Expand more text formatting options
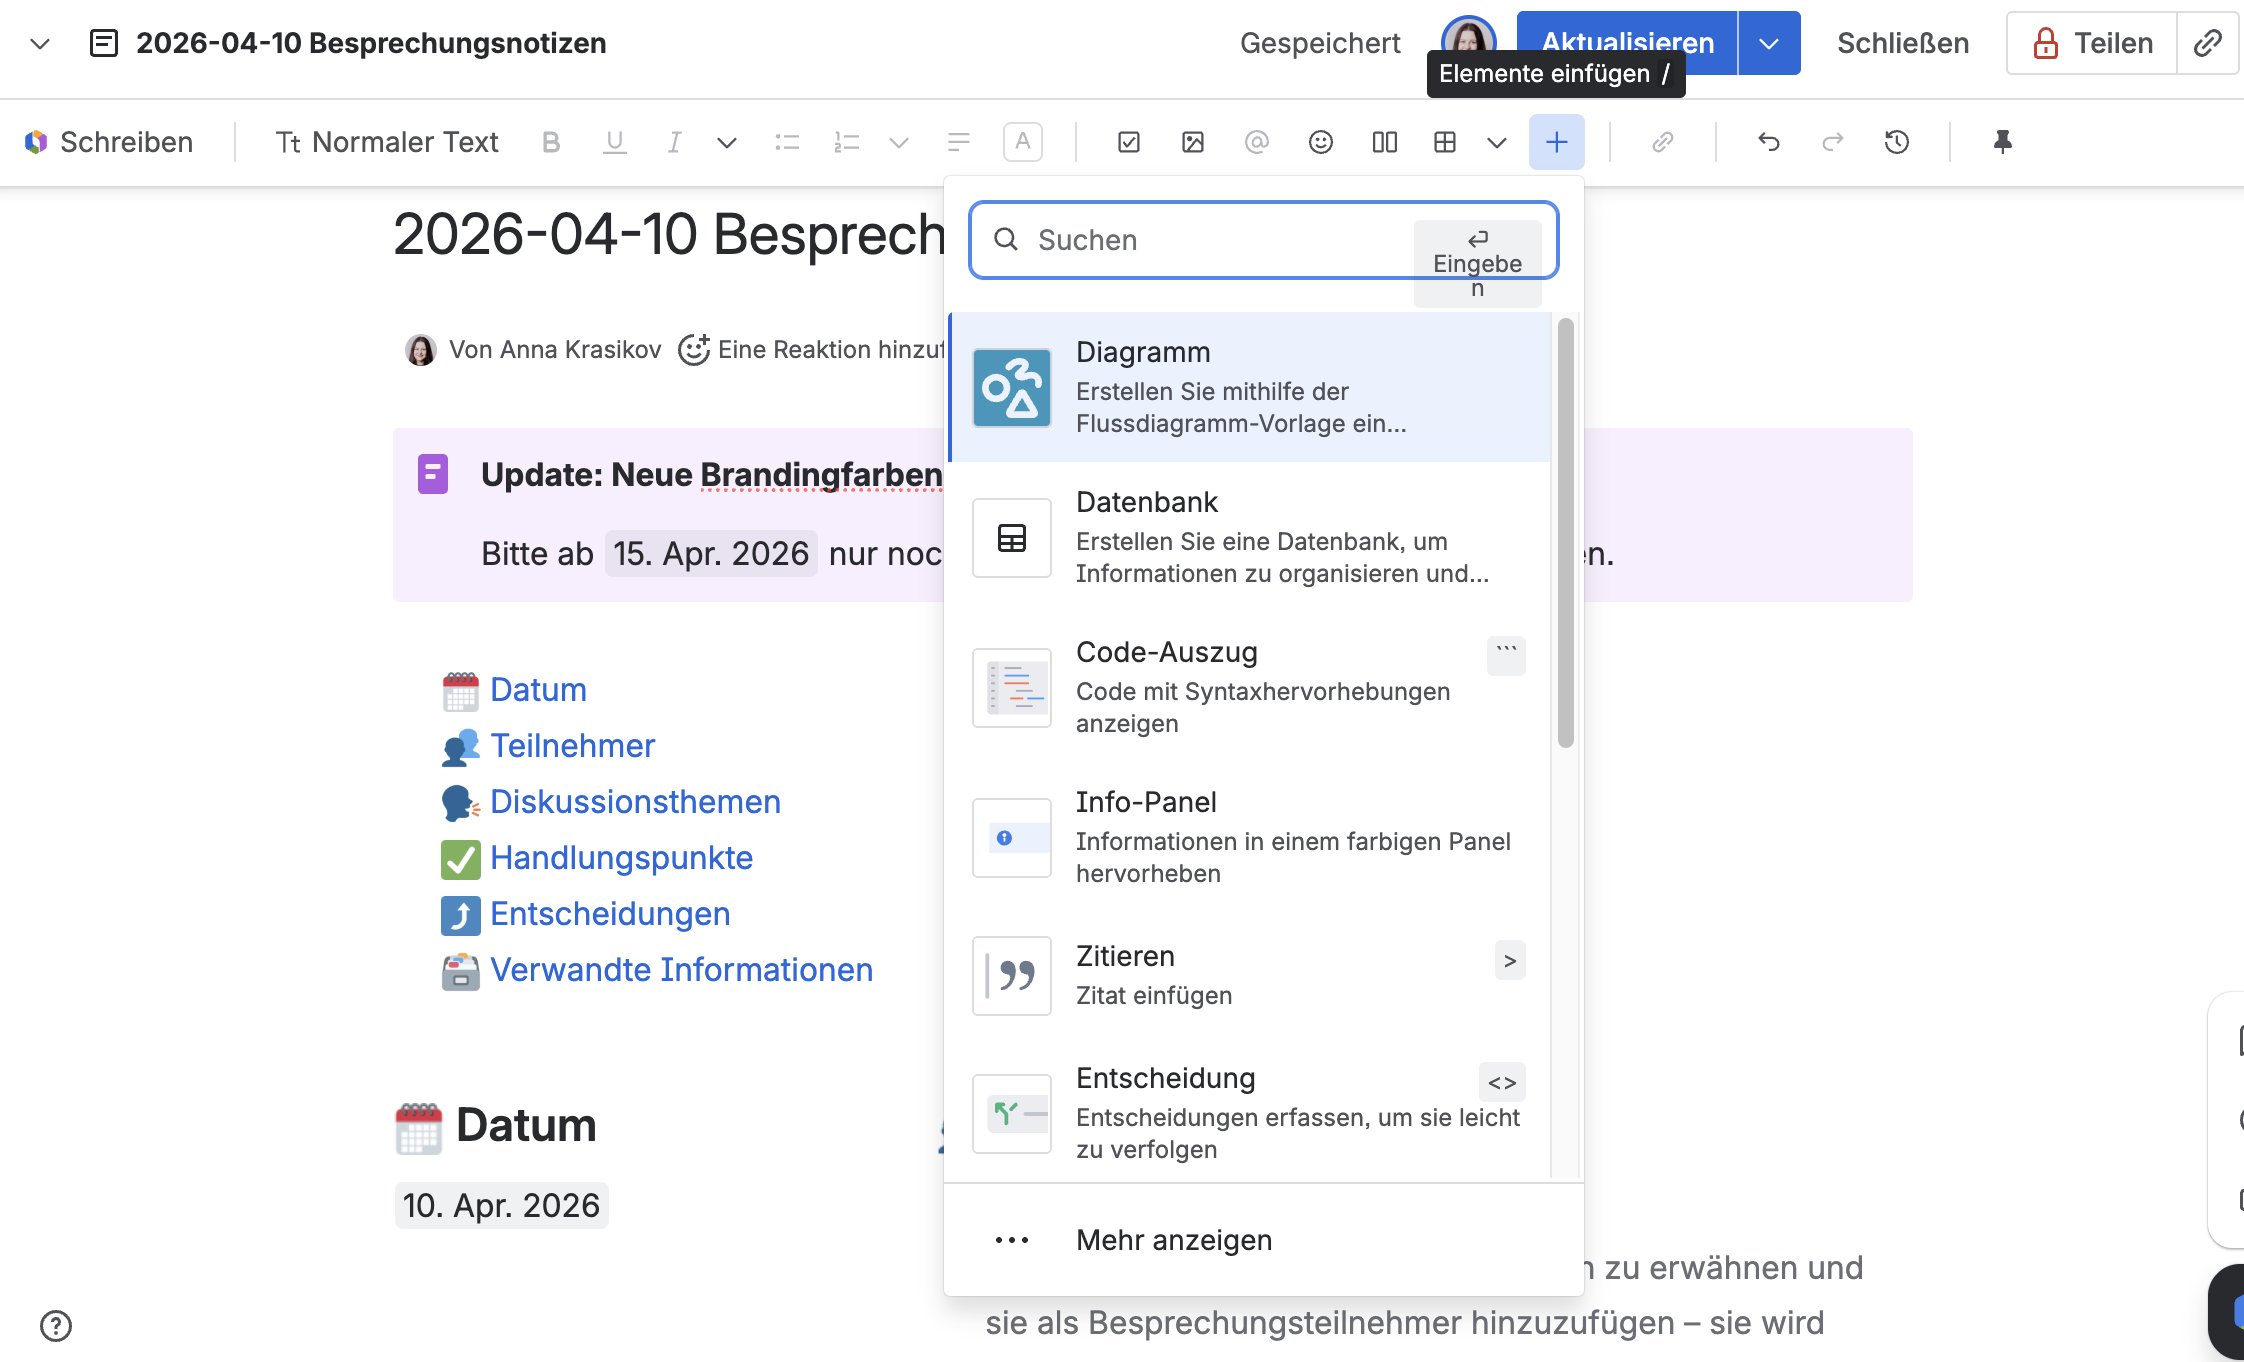Image resolution: width=2244 pixels, height=1362 pixels. [x=727, y=142]
